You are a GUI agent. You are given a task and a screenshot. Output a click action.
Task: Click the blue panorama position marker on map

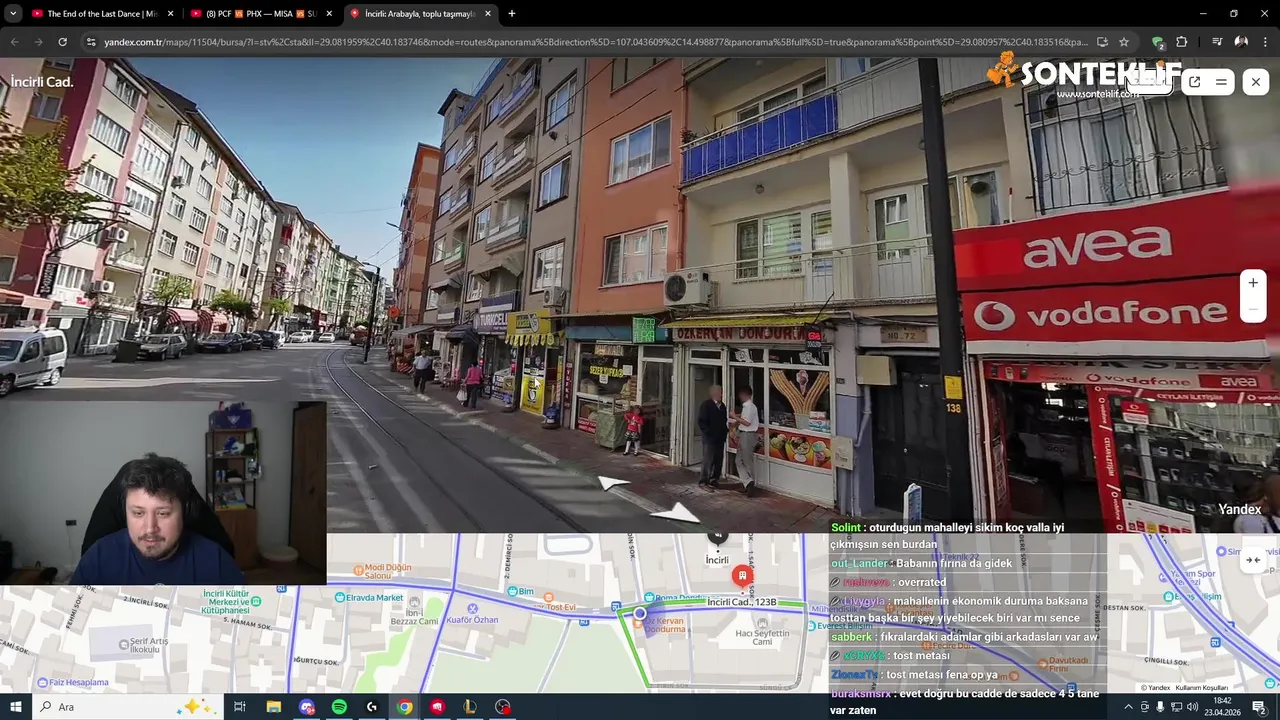click(x=640, y=613)
